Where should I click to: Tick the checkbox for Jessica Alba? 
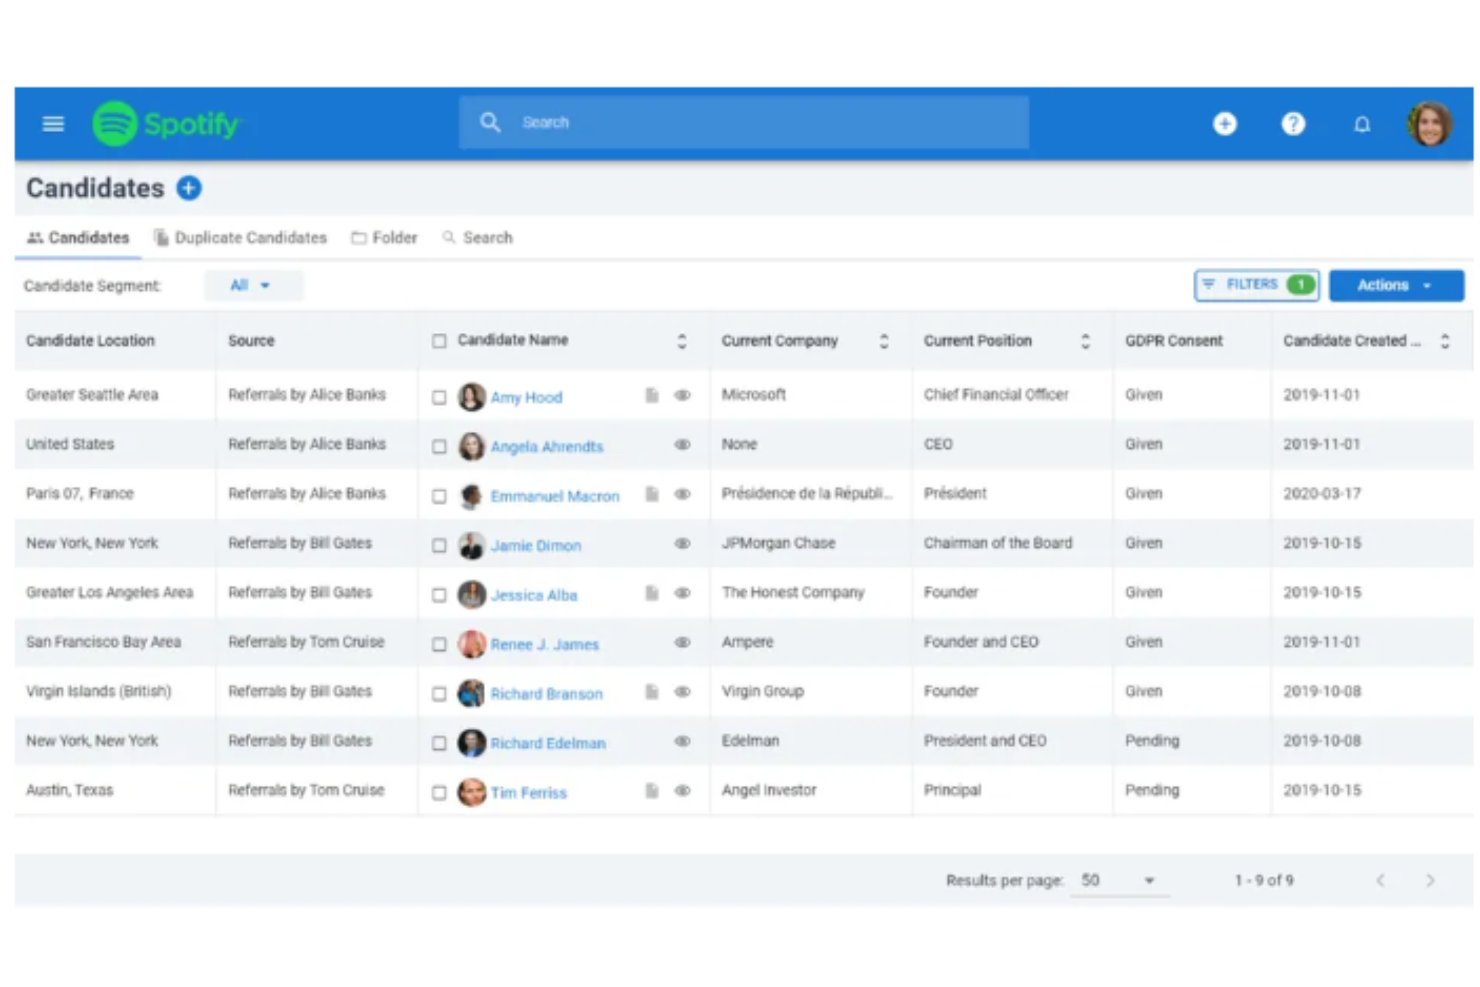[x=439, y=595]
